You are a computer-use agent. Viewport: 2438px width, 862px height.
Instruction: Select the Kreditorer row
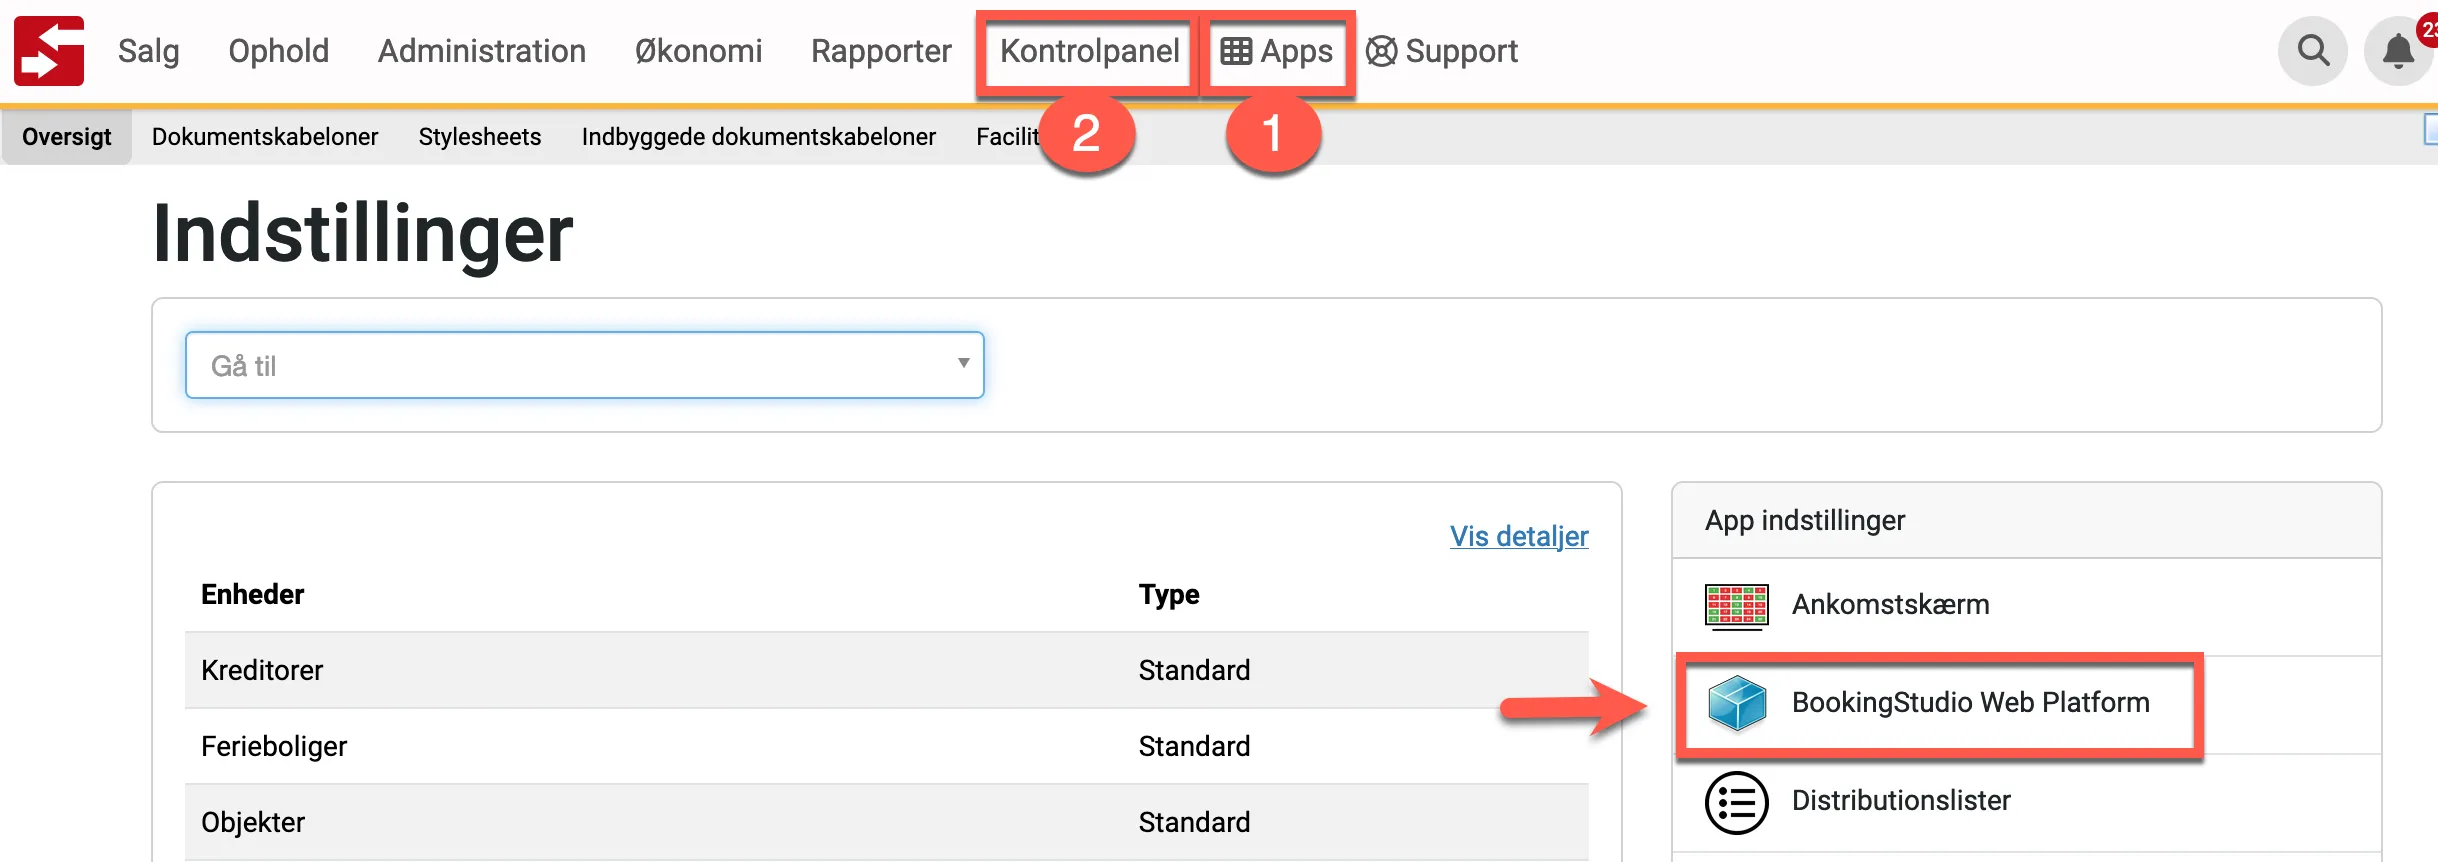(887, 670)
